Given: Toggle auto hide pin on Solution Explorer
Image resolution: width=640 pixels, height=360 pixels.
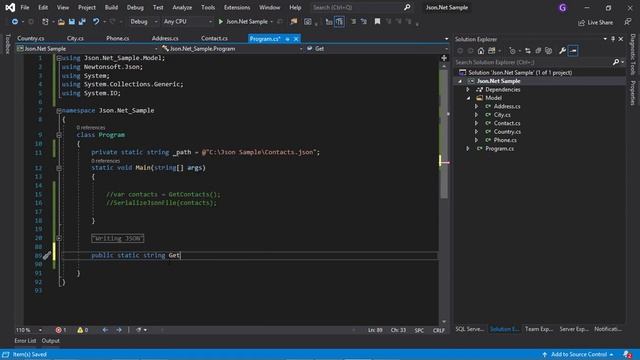Looking at the screenshot, I should (613, 39).
